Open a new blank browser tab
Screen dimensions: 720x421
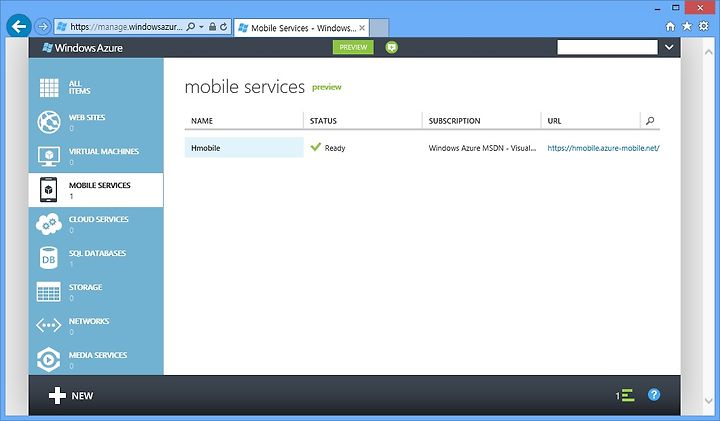(379, 28)
